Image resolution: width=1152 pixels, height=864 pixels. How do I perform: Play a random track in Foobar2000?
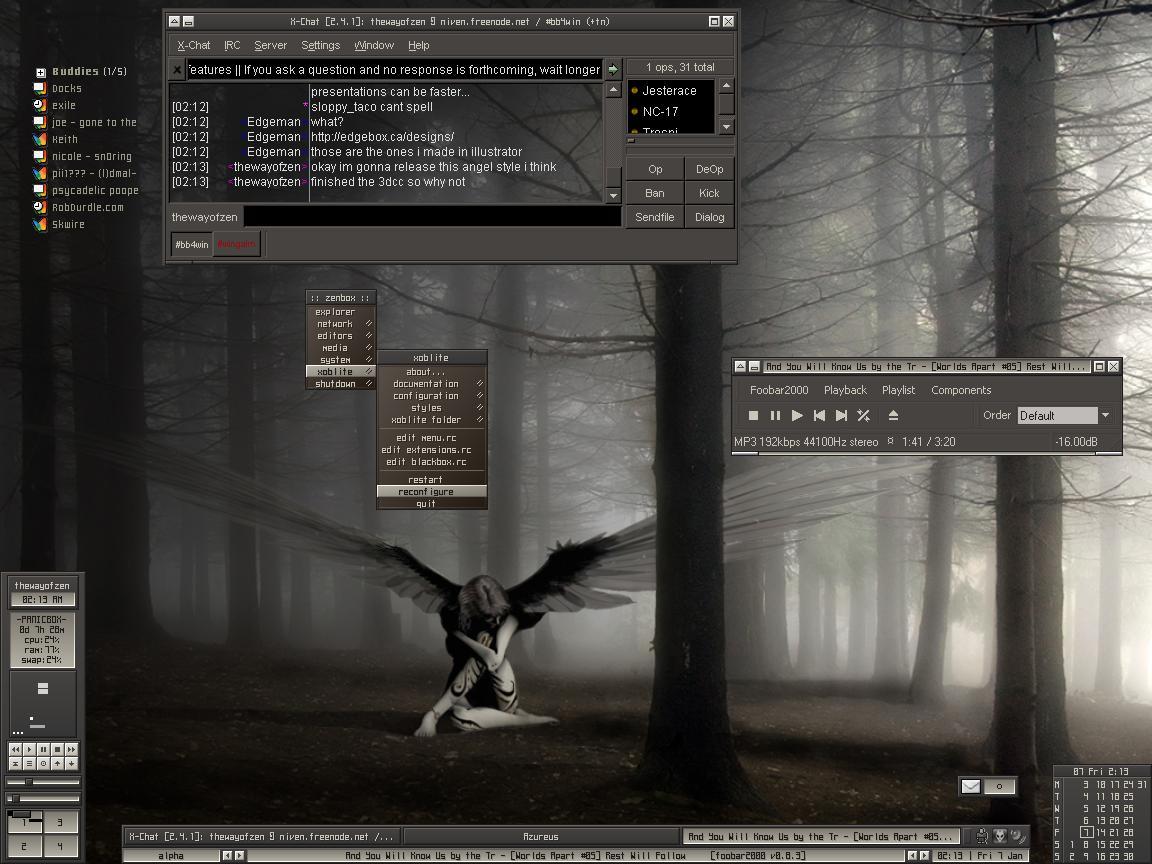863,415
